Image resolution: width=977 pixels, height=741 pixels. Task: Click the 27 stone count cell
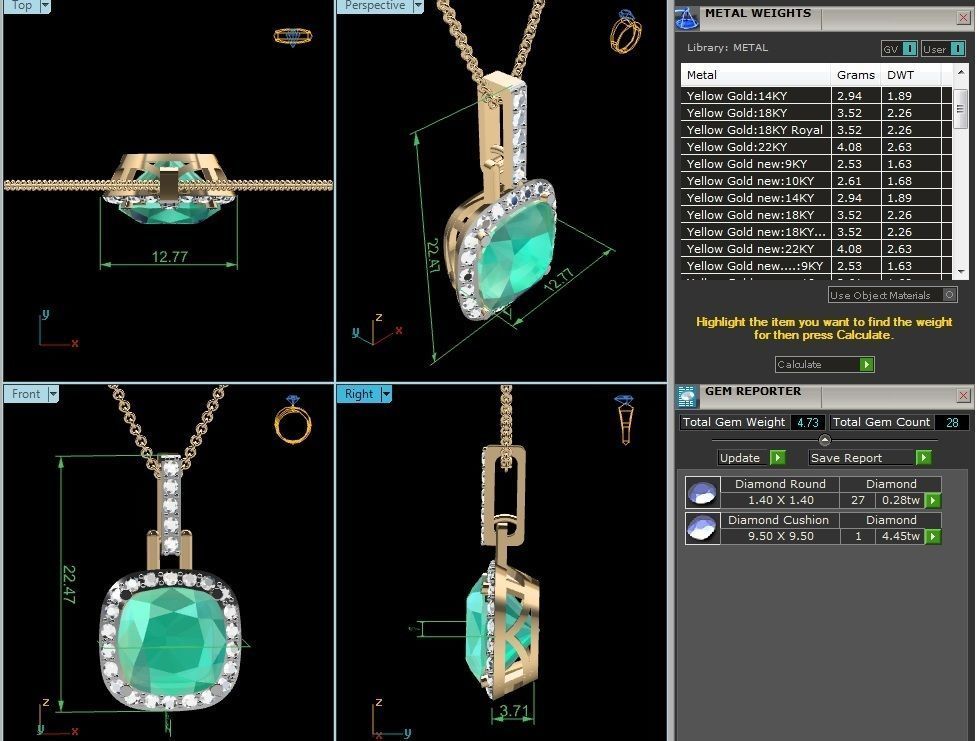click(857, 500)
